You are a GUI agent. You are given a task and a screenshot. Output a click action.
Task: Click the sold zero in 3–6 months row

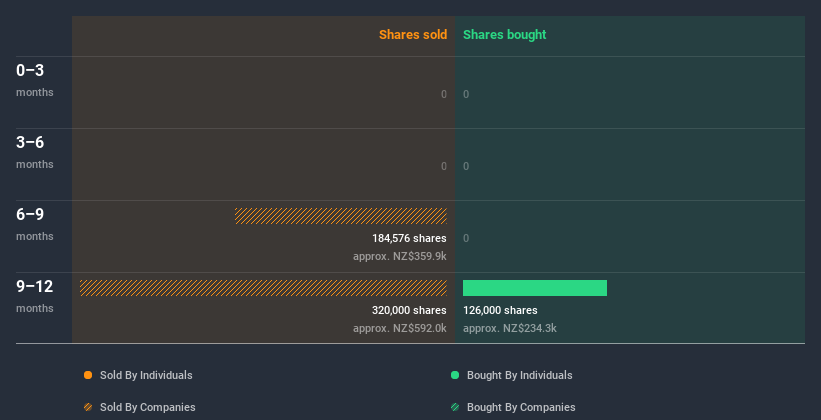pos(444,166)
